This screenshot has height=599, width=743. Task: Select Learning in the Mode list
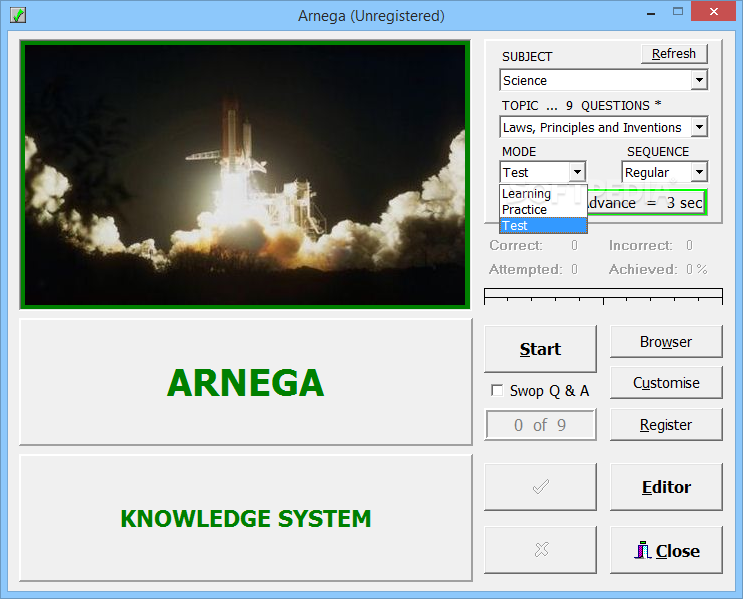coord(544,193)
